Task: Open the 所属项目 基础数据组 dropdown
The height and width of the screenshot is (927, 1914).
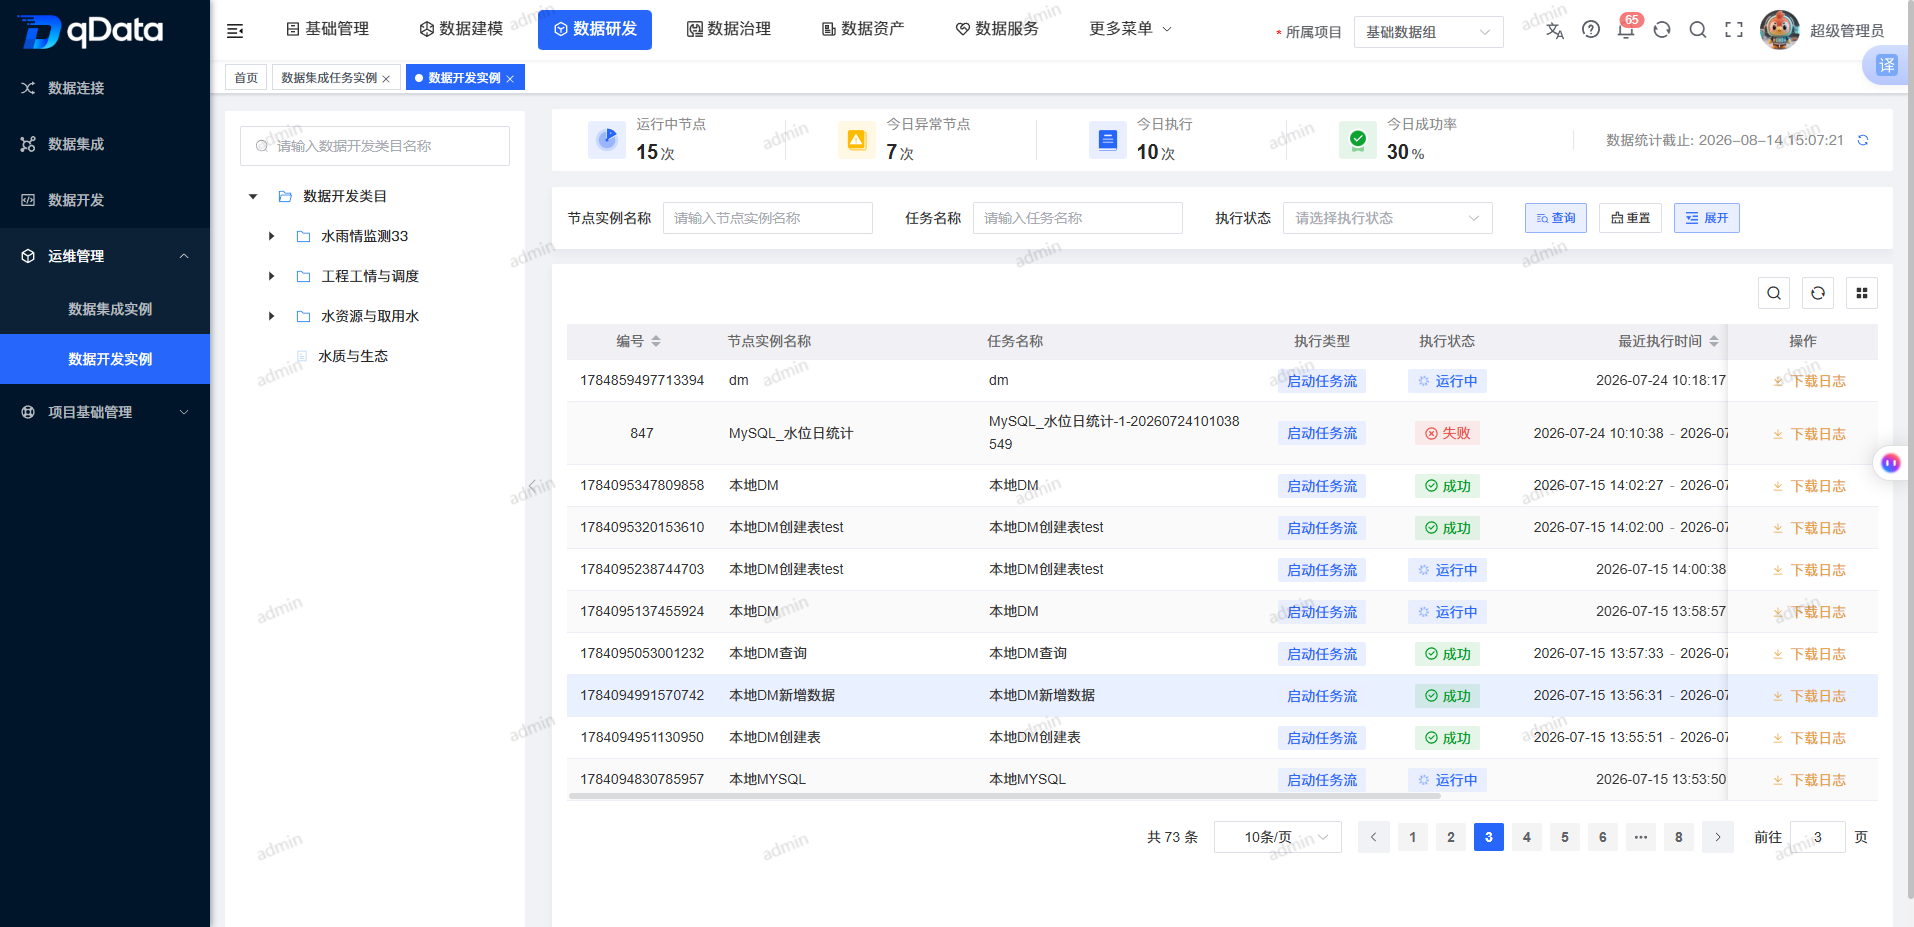Action: (1428, 32)
